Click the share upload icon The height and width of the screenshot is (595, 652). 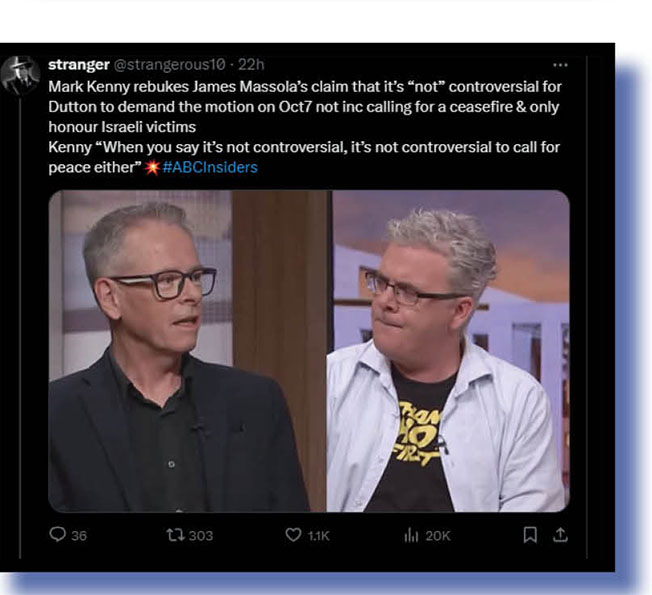(560, 535)
